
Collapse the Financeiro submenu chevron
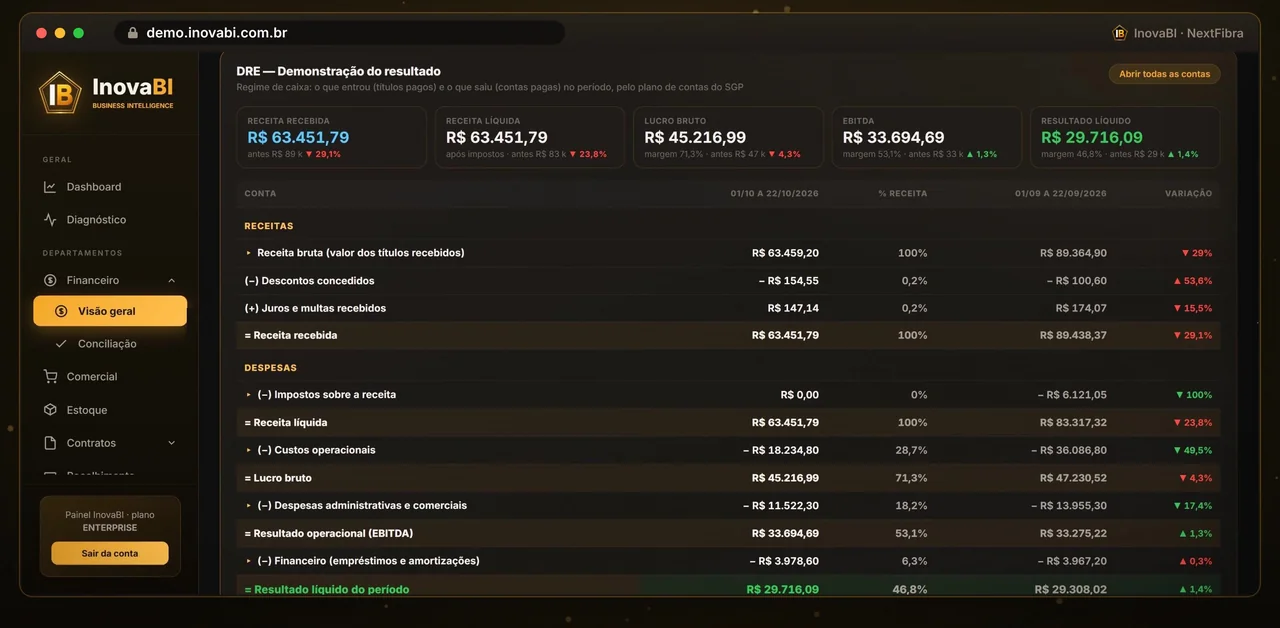pos(171,281)
